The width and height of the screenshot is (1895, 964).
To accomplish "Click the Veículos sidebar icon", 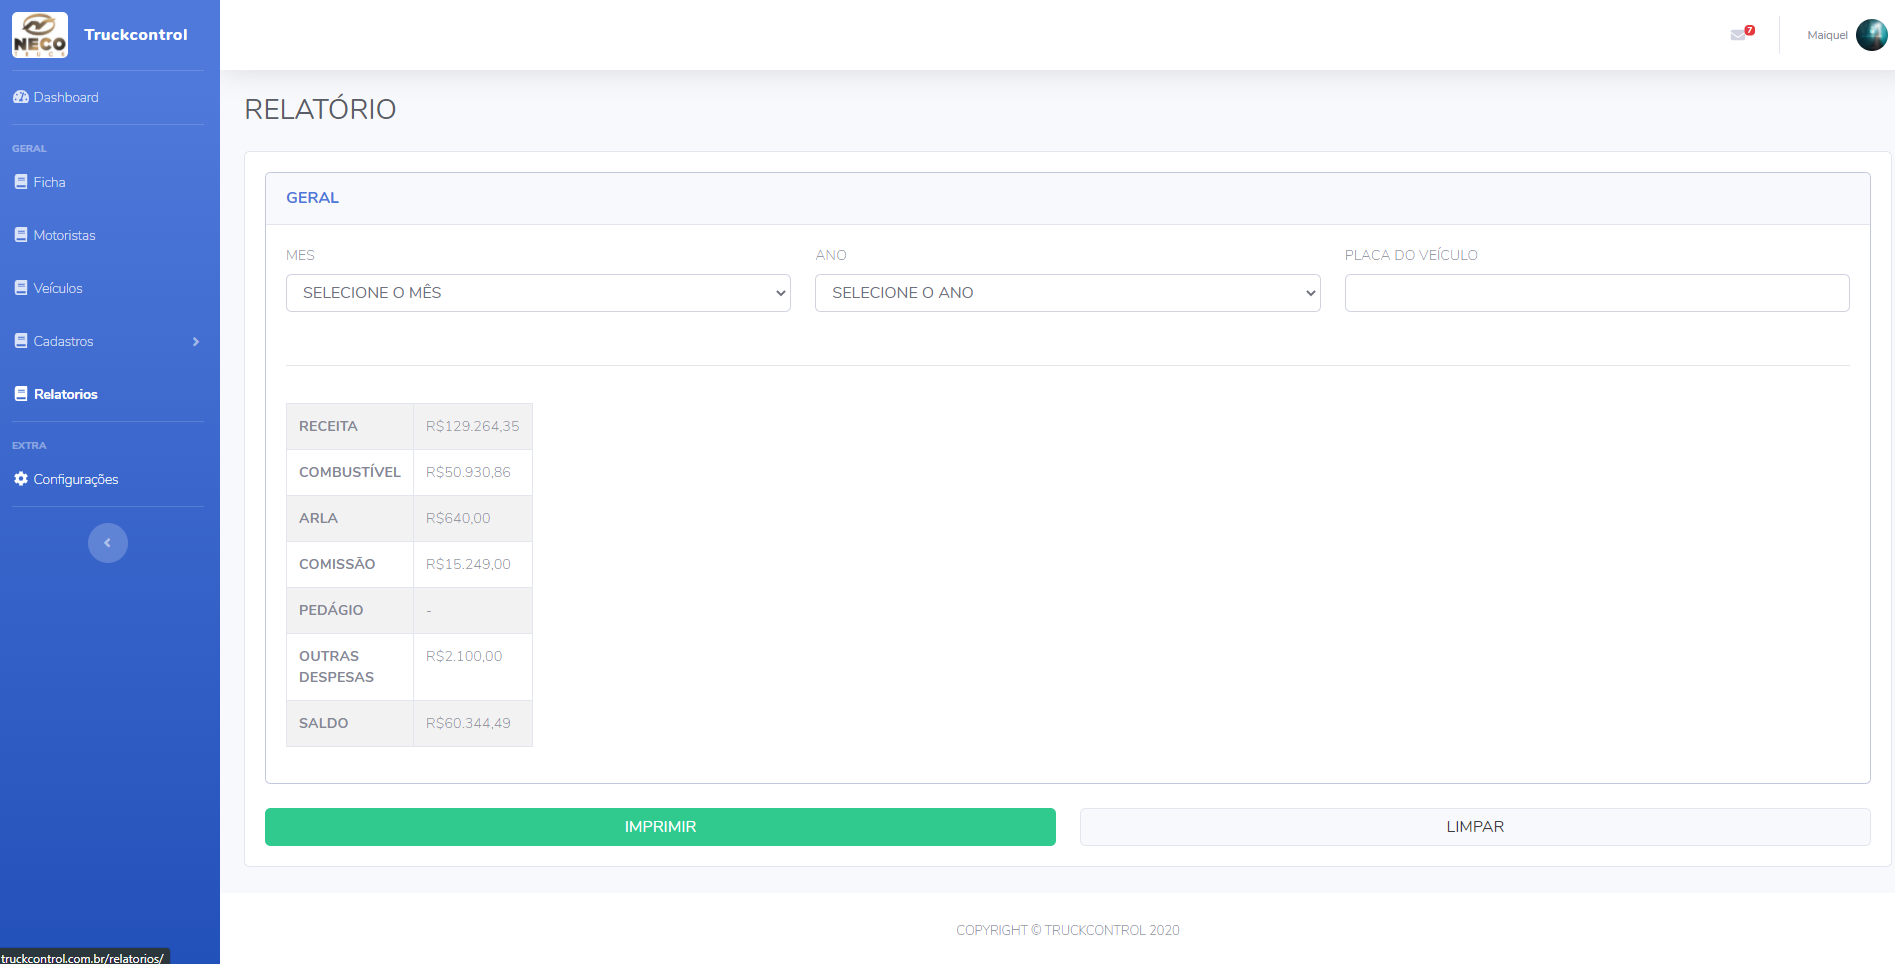I will coord(21,287).
